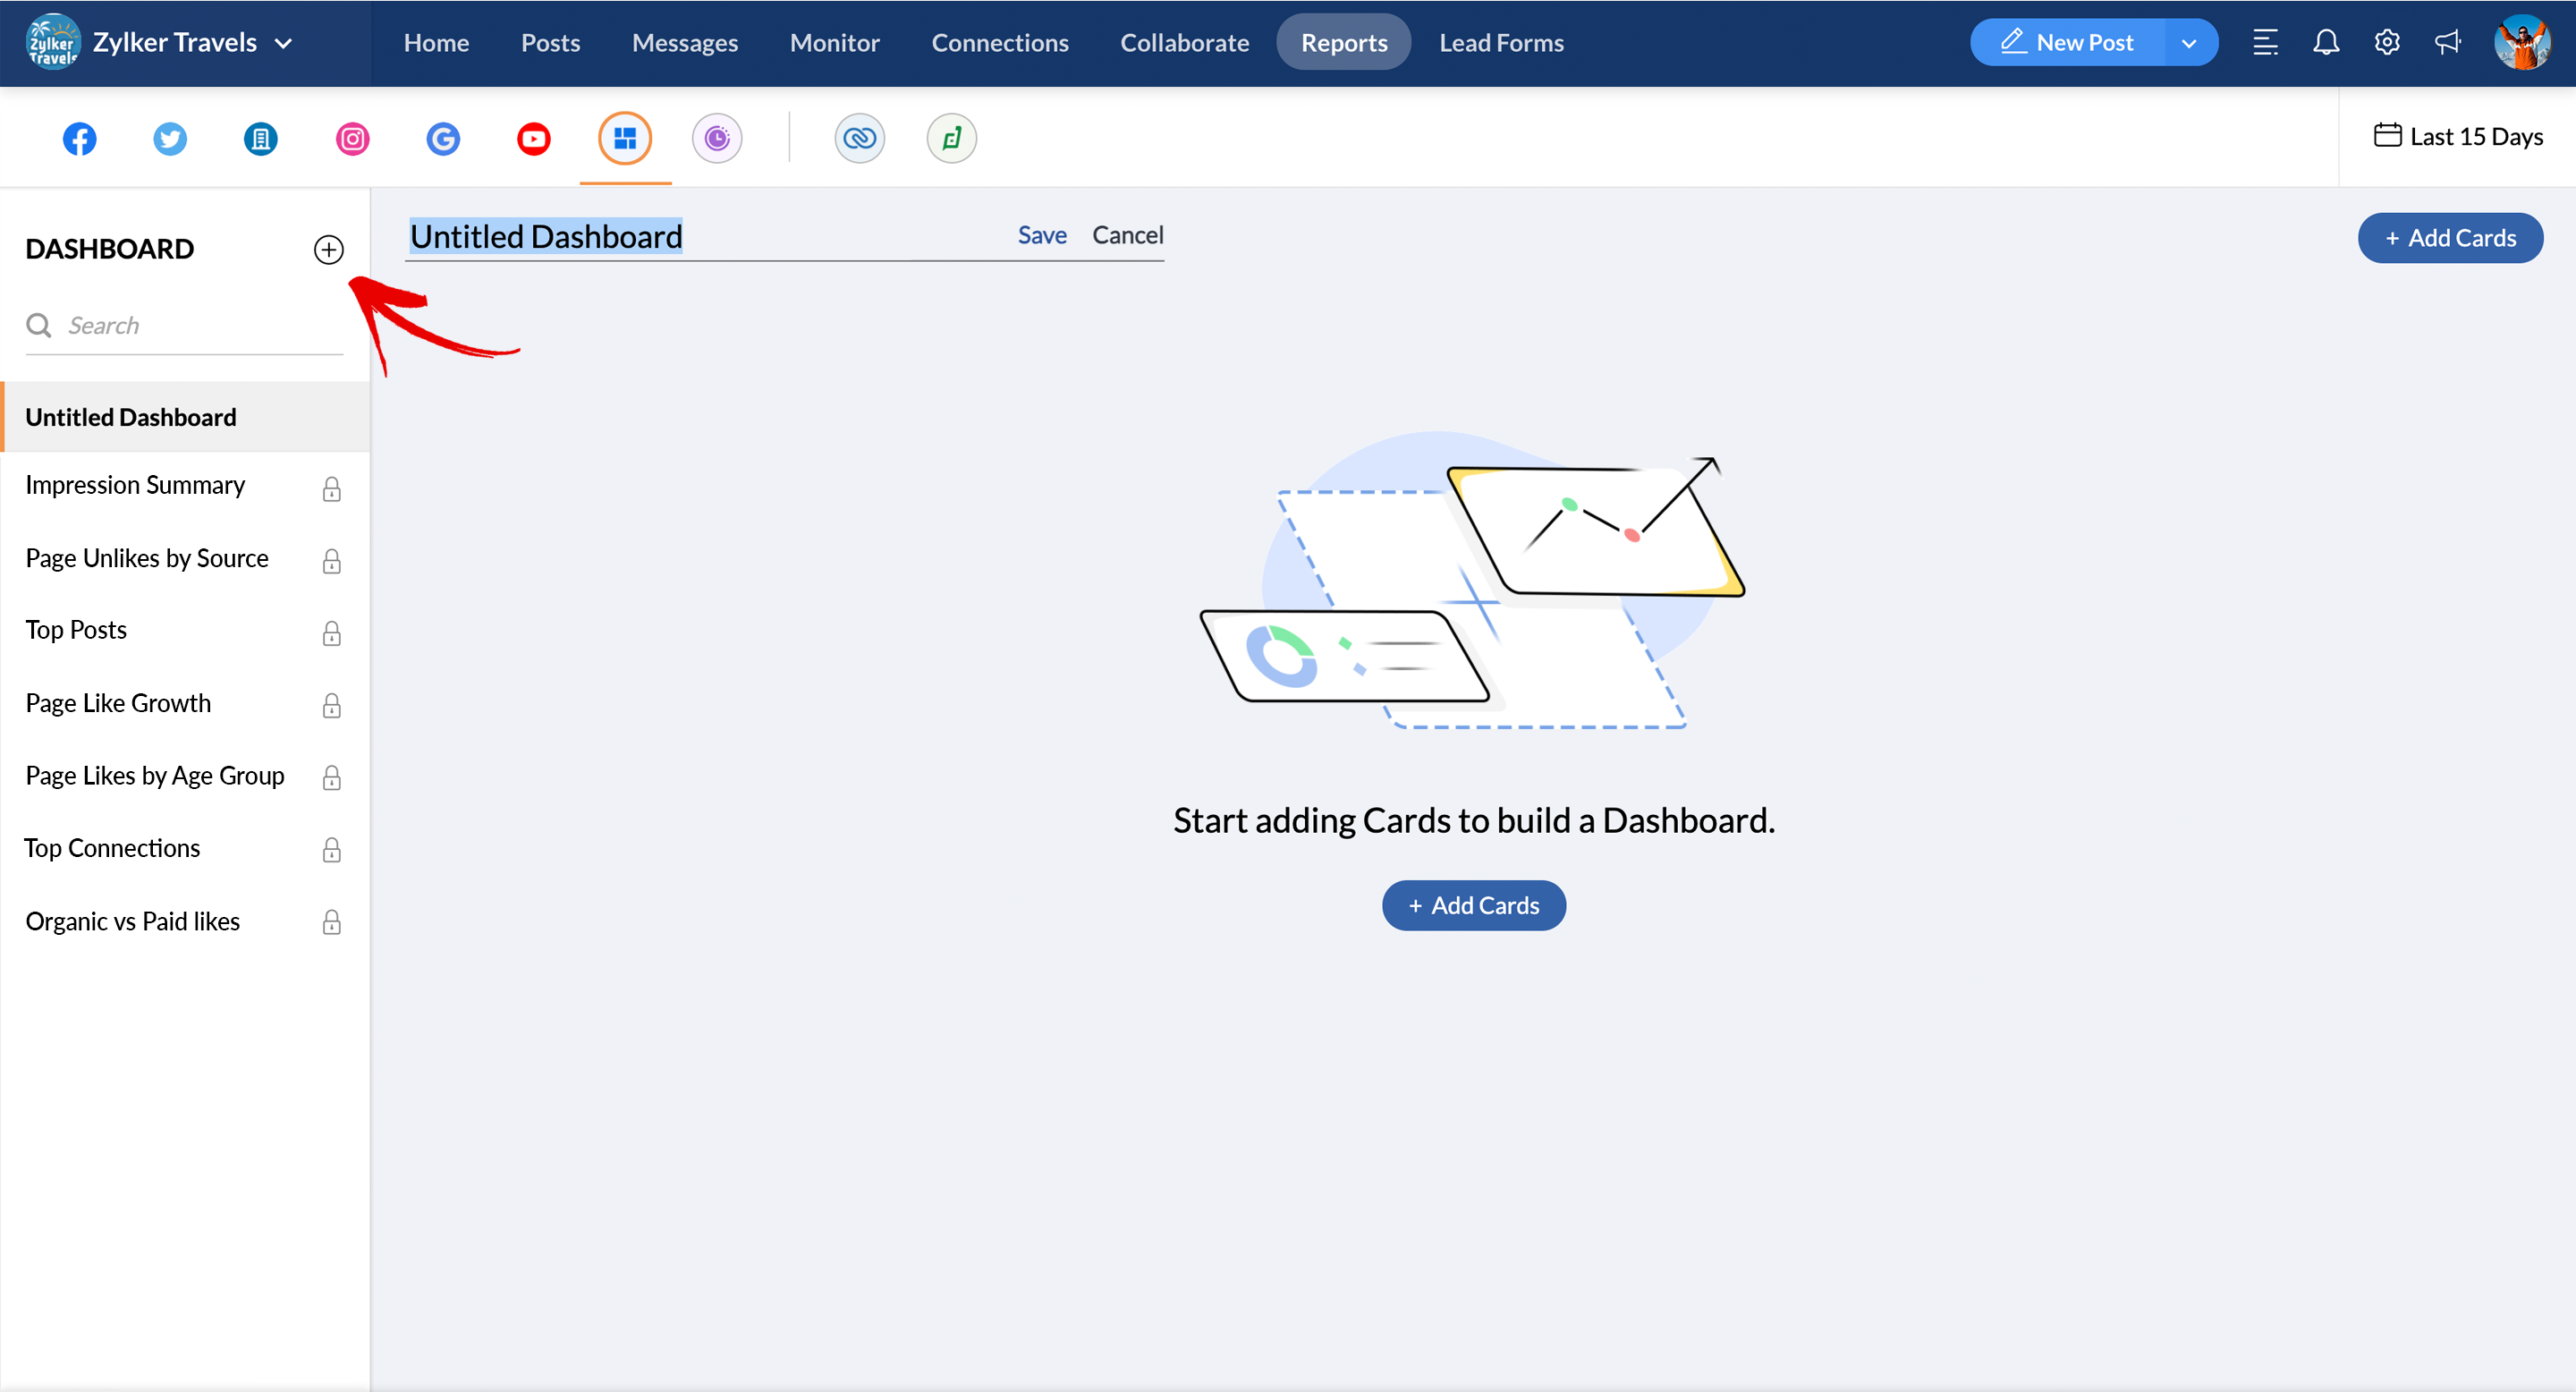The image size is (2576, 1392).
Task: Click lock icon for Organic vs Paid likes
Action: (x=332, y=922)
